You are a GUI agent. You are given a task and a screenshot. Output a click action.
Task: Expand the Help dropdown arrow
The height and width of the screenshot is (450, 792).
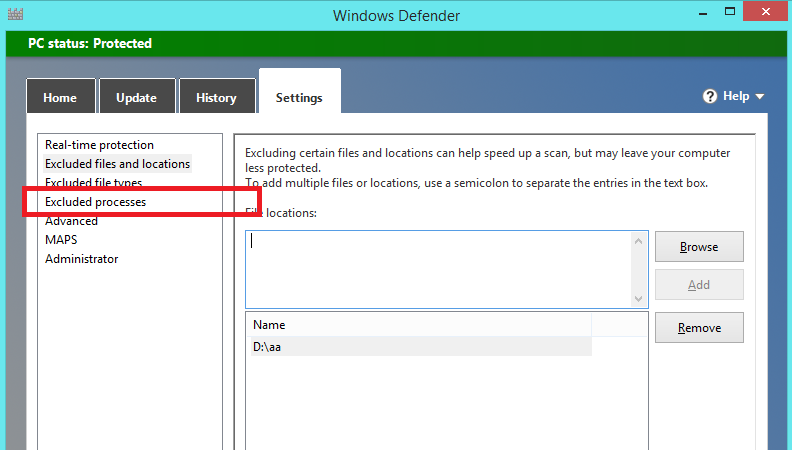760,96
